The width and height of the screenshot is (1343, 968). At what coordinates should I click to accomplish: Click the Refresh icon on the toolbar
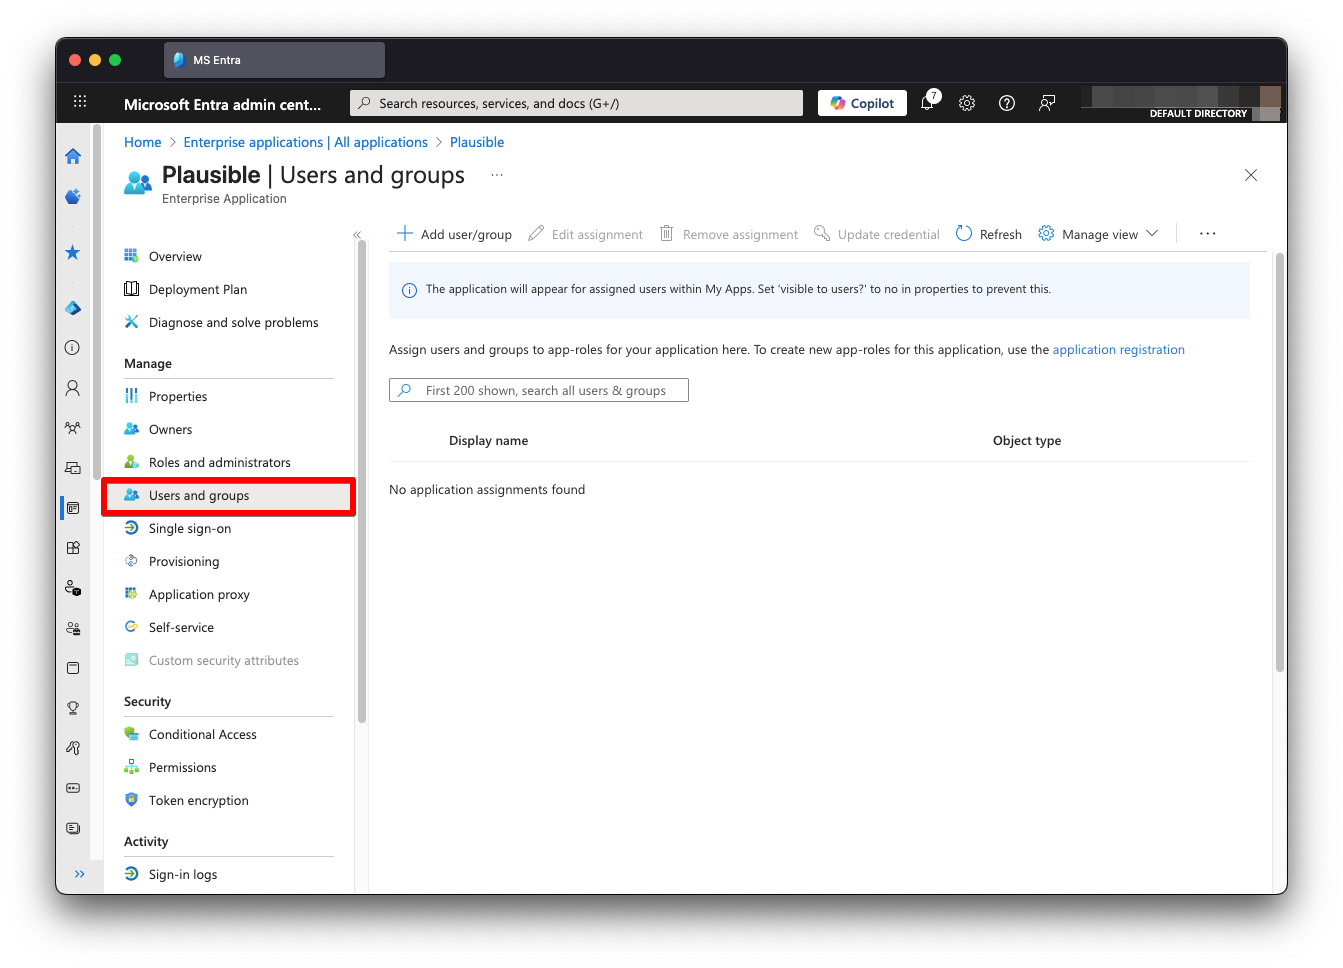(x=962, y=233)
